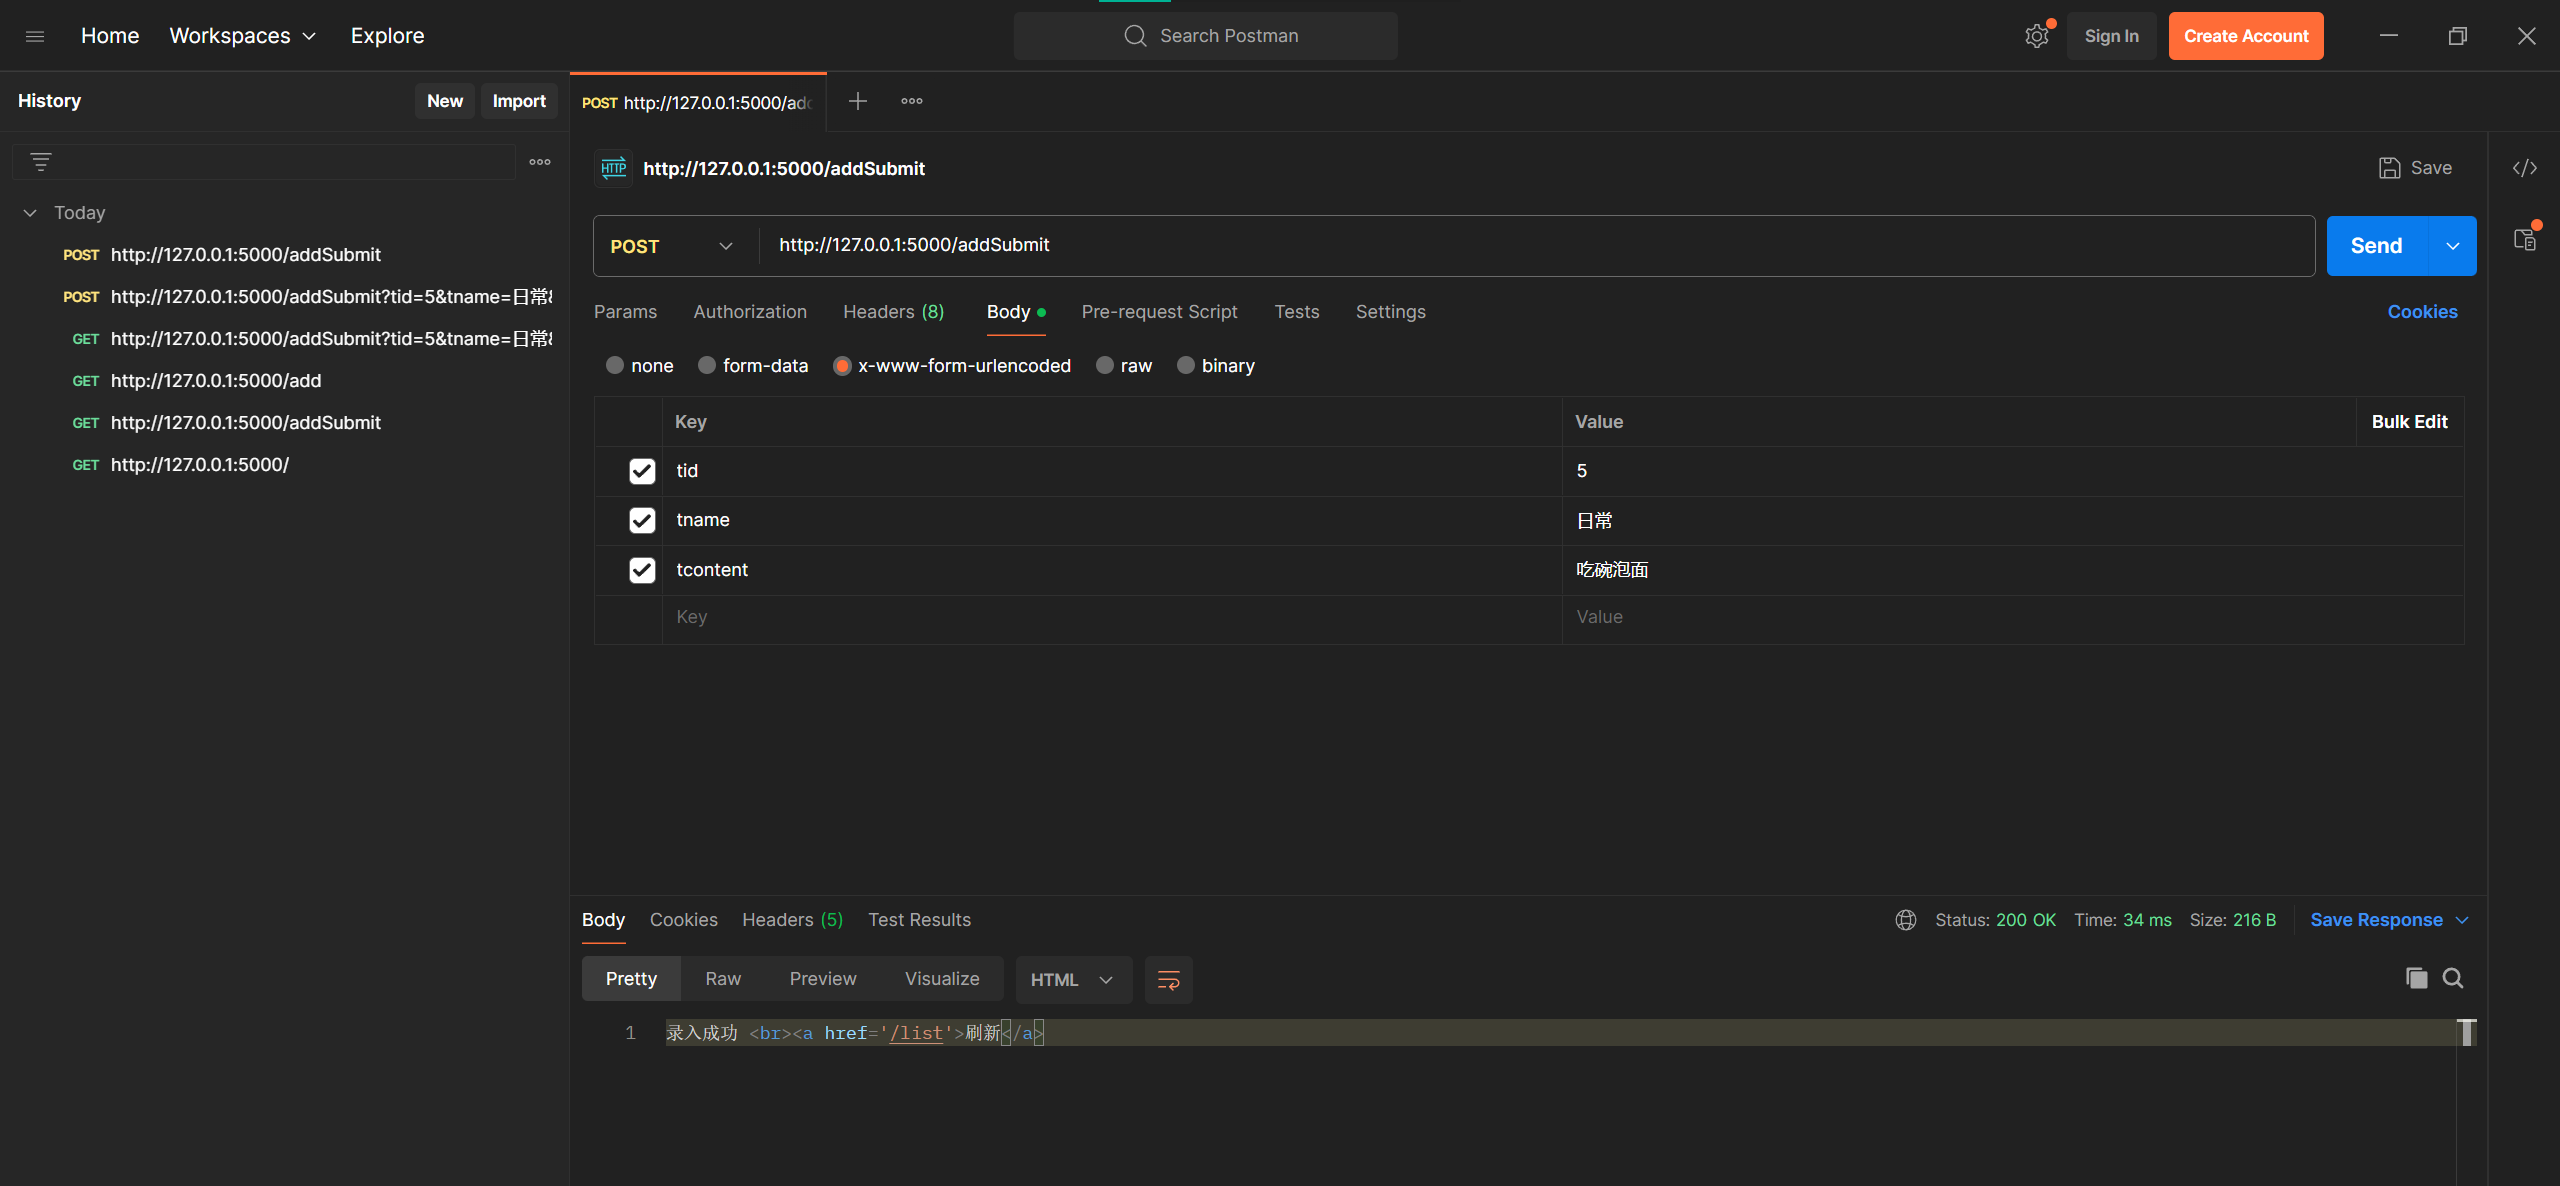This screenshot has width=2560, height=1186.
Task: Click the history filter icon
Action: pos(41,162)
